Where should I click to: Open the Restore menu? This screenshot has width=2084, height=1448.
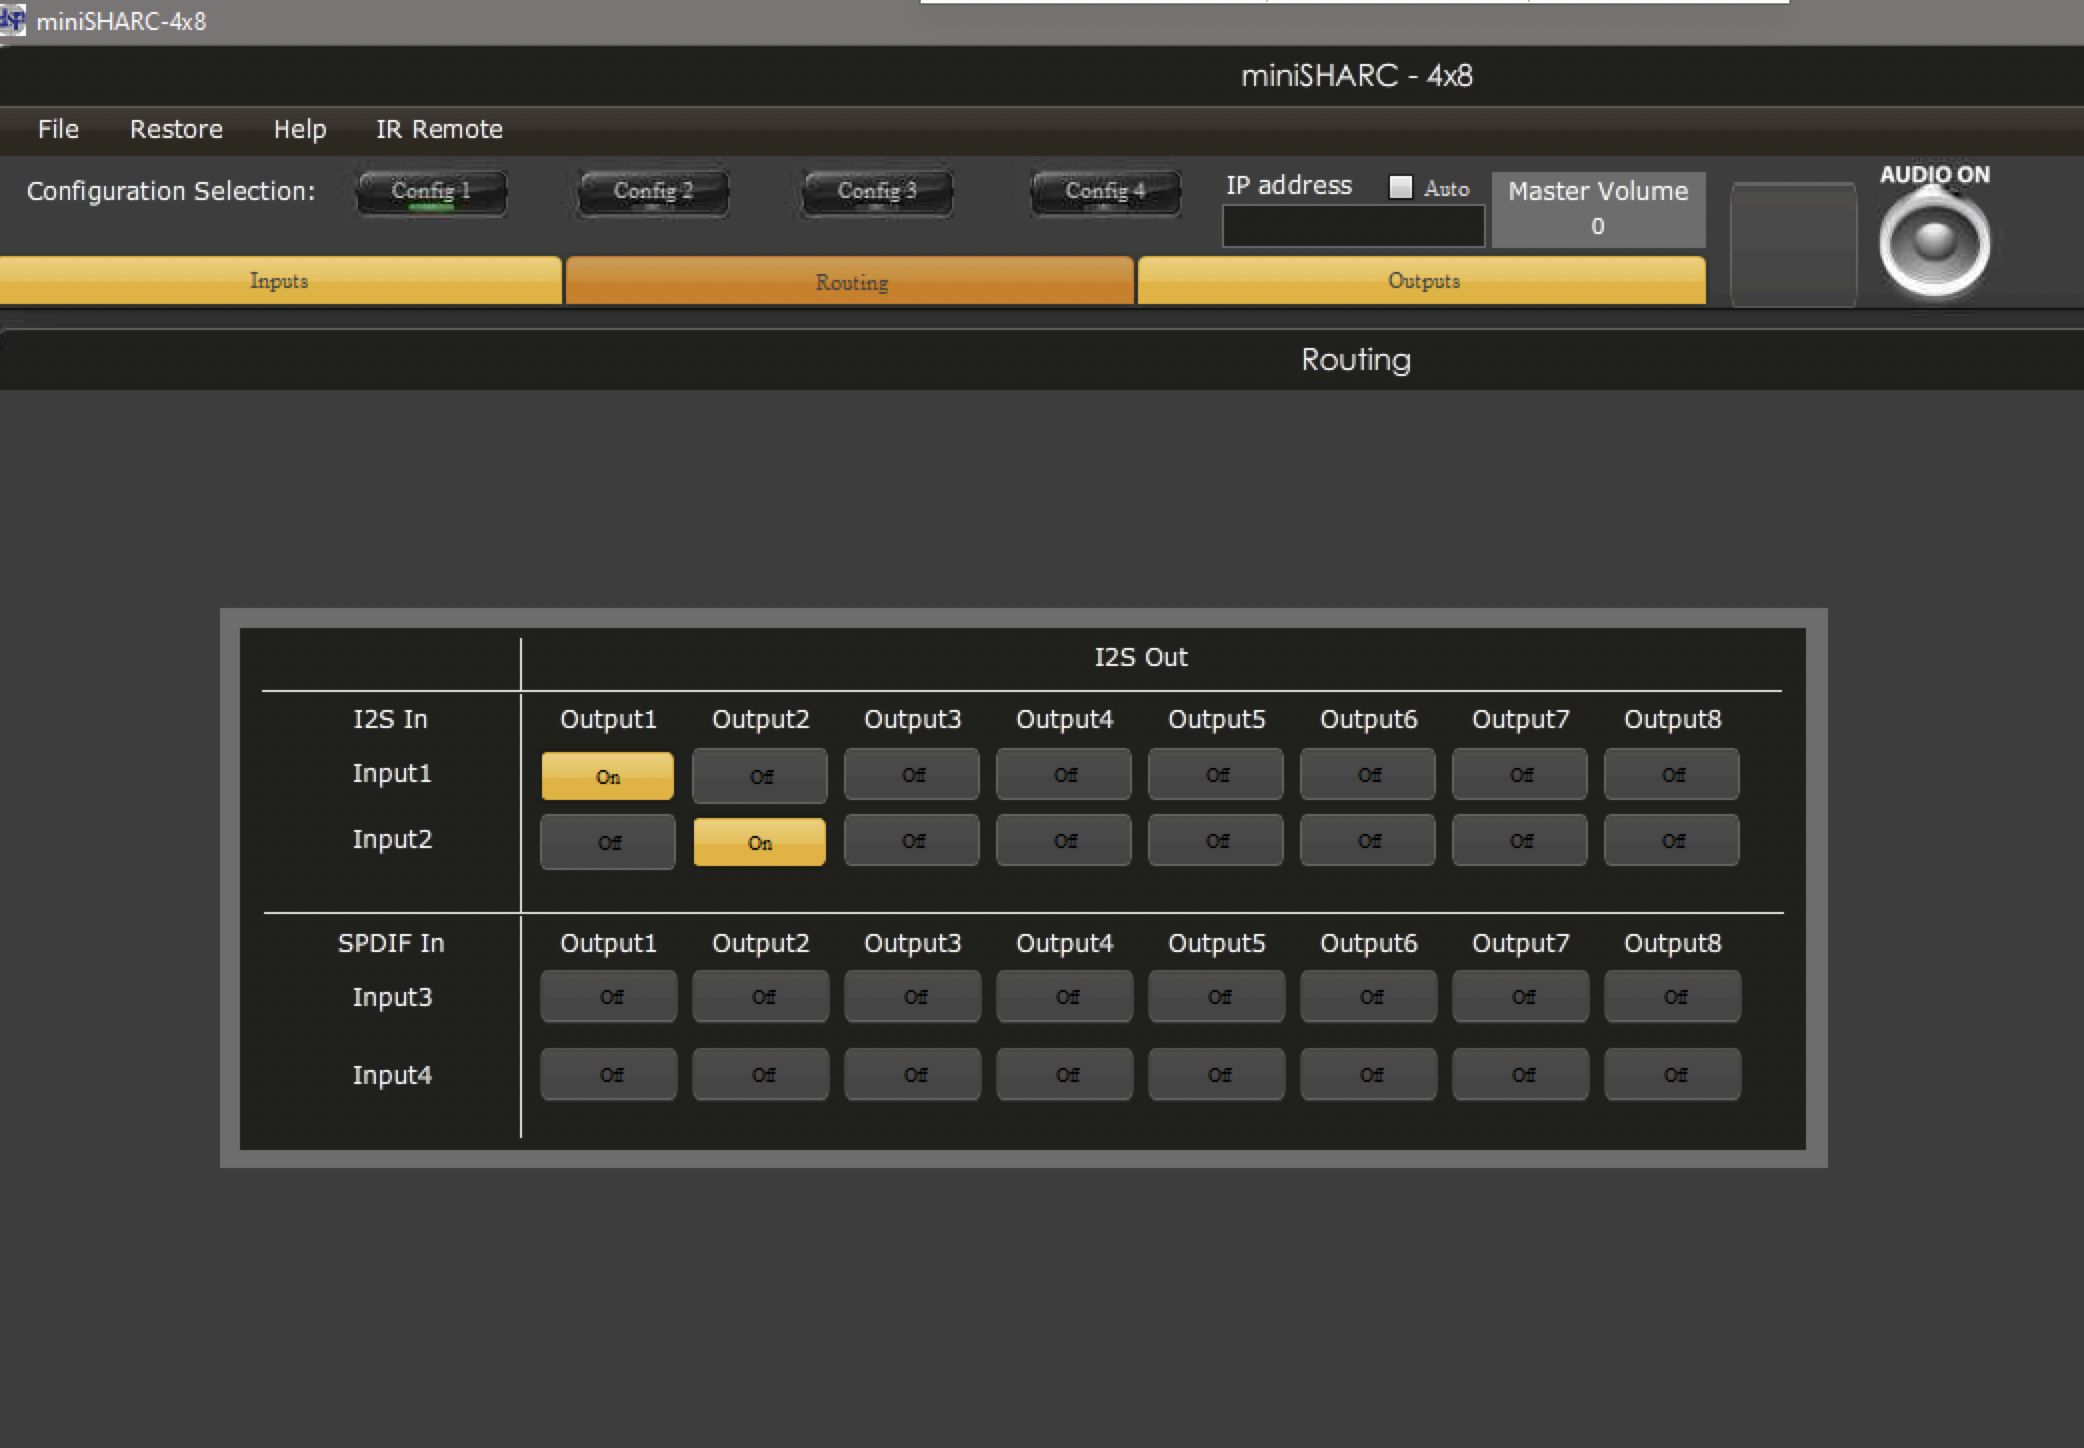point(176,129)
